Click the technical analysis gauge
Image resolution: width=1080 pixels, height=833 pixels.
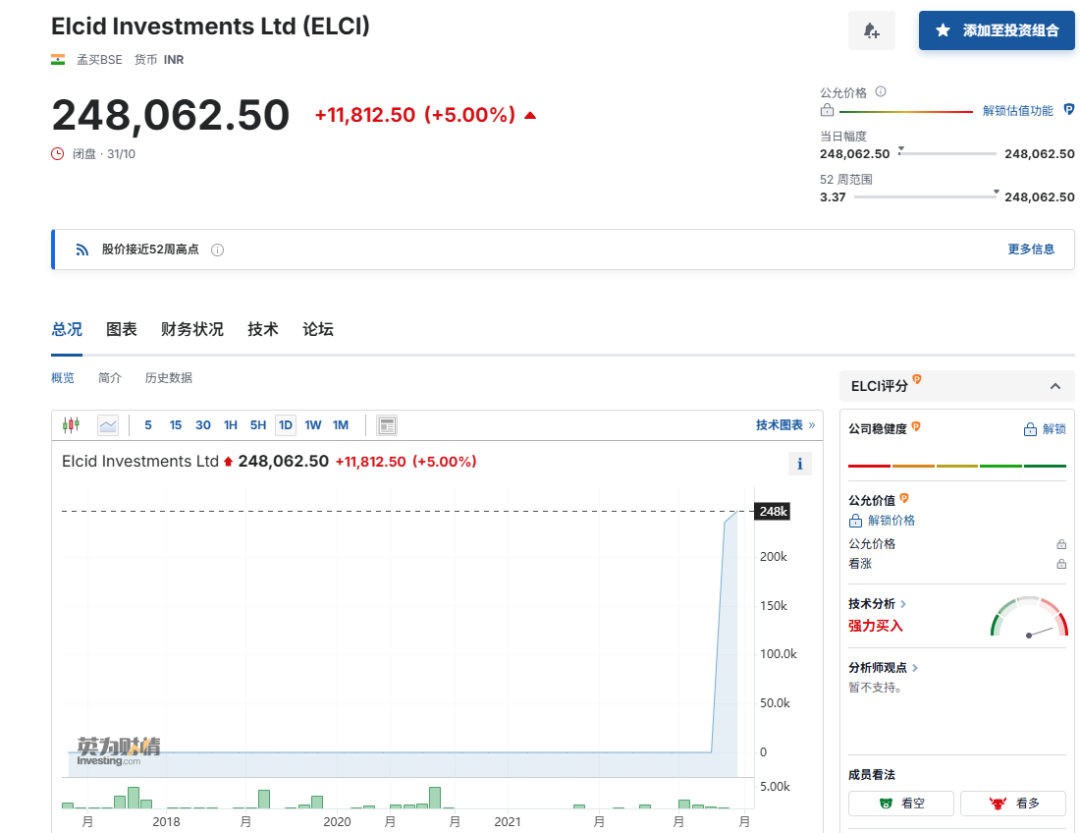coord(1029,617)
